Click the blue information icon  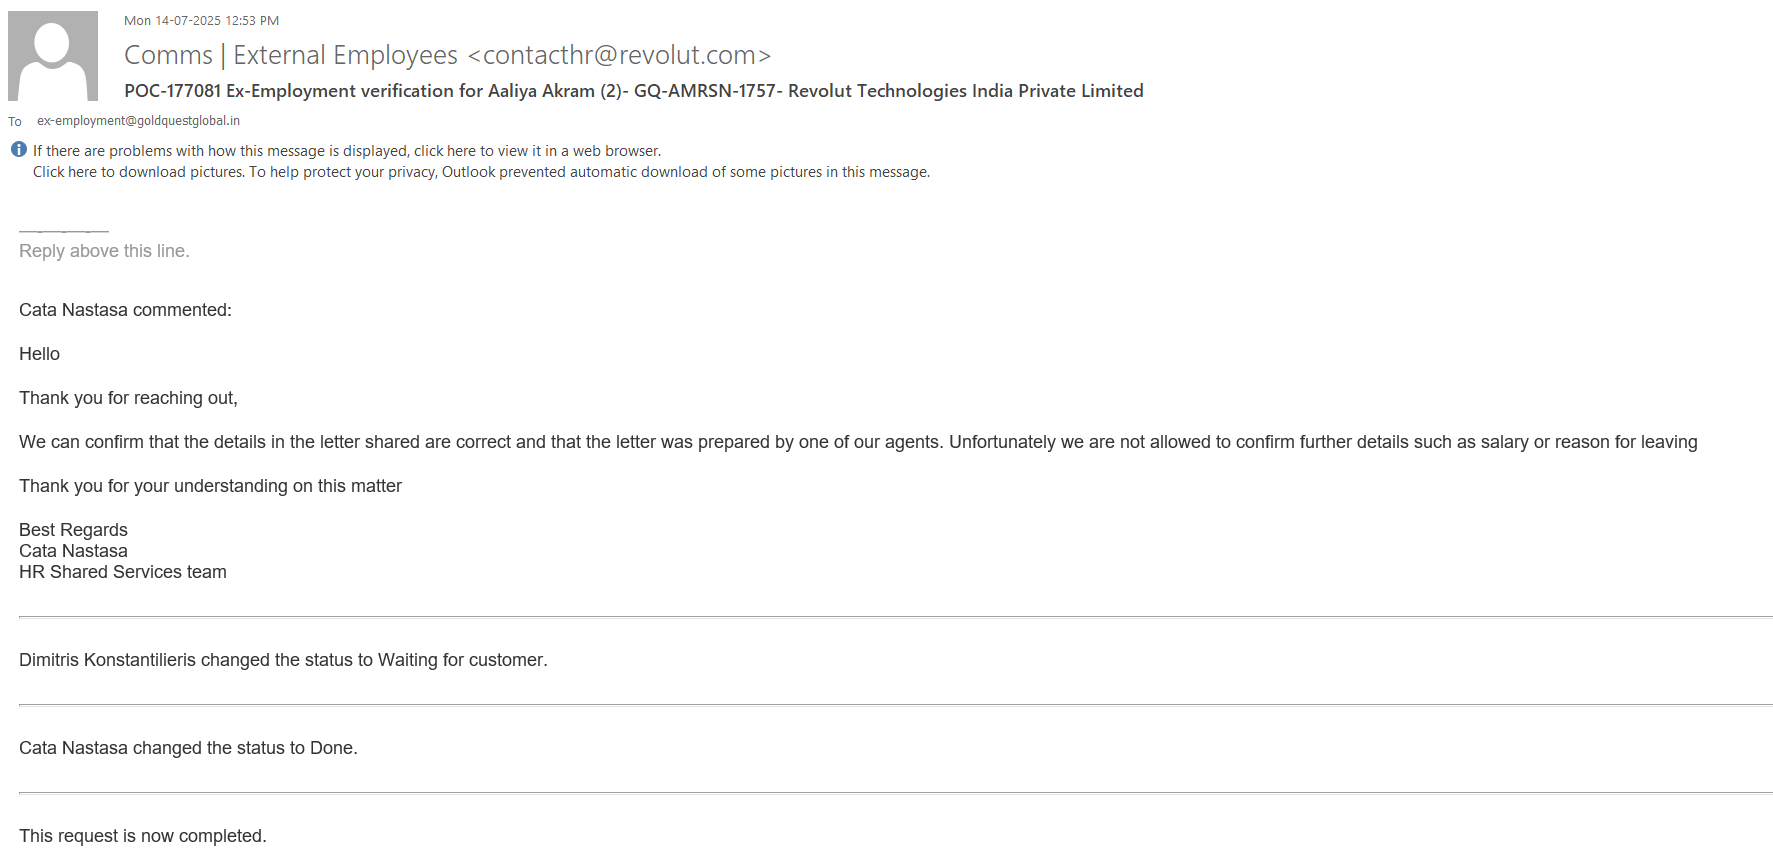click(x=19, y=150)
